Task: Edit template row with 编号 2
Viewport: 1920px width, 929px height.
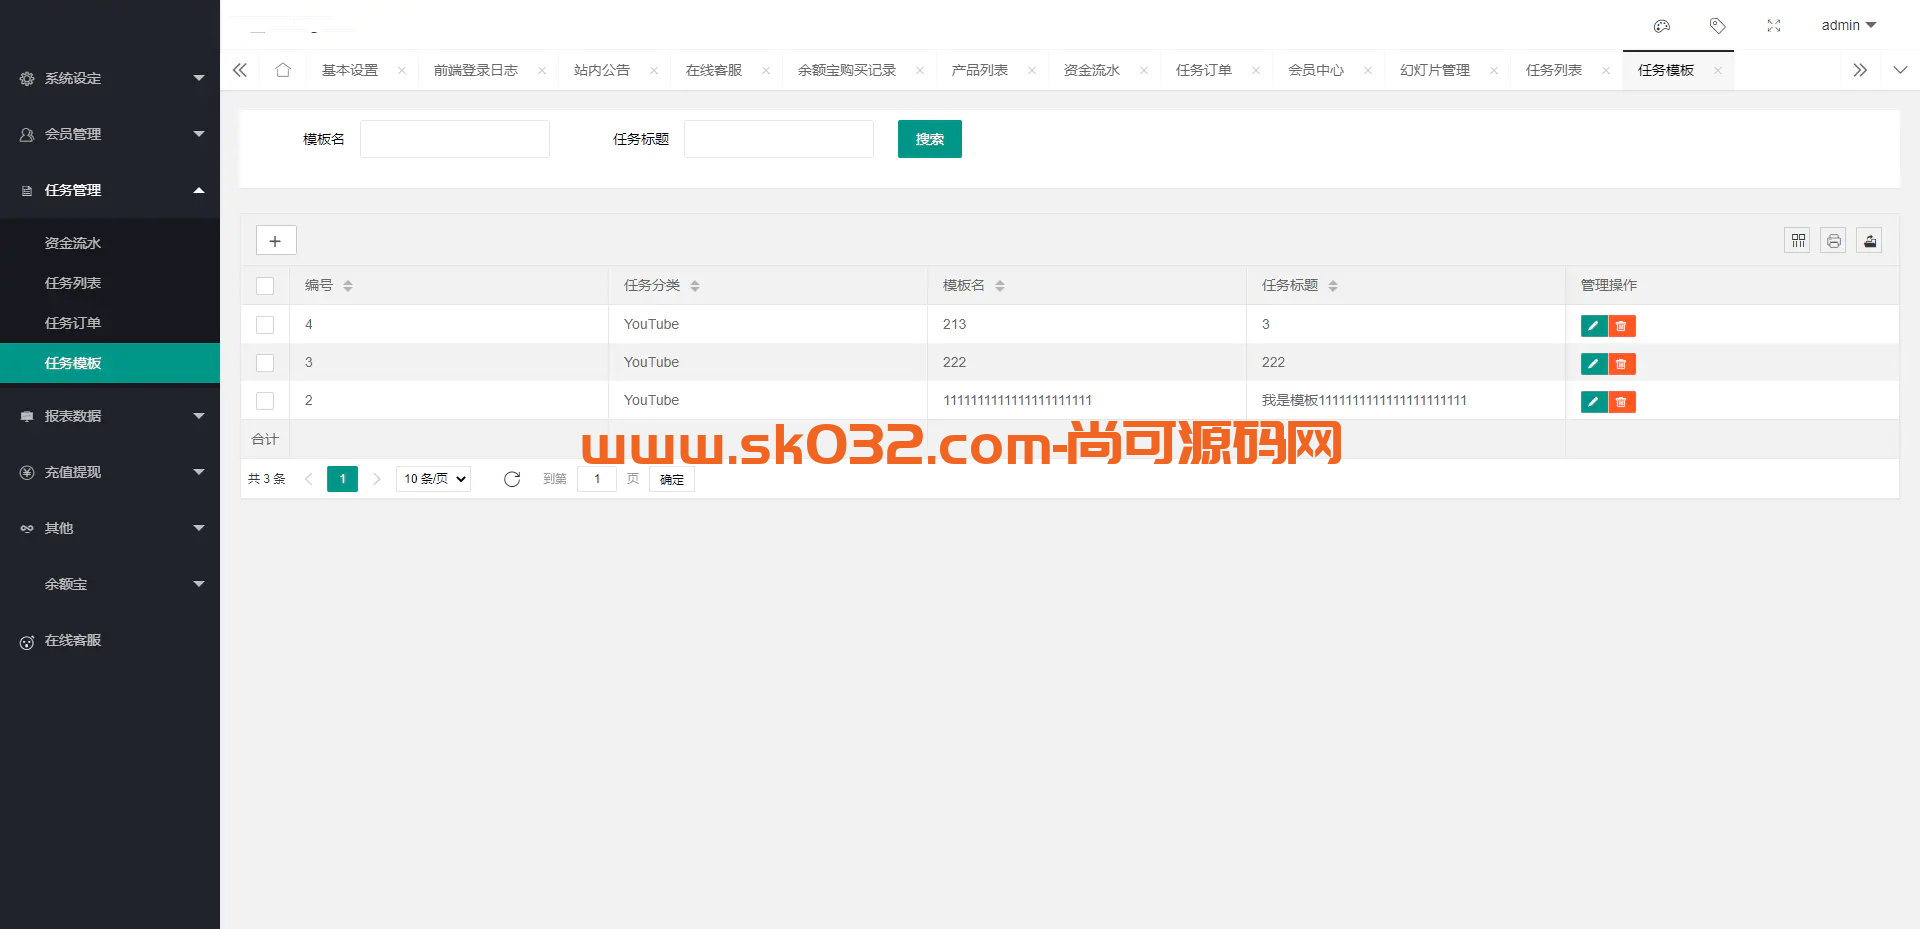Action: 1593,402
